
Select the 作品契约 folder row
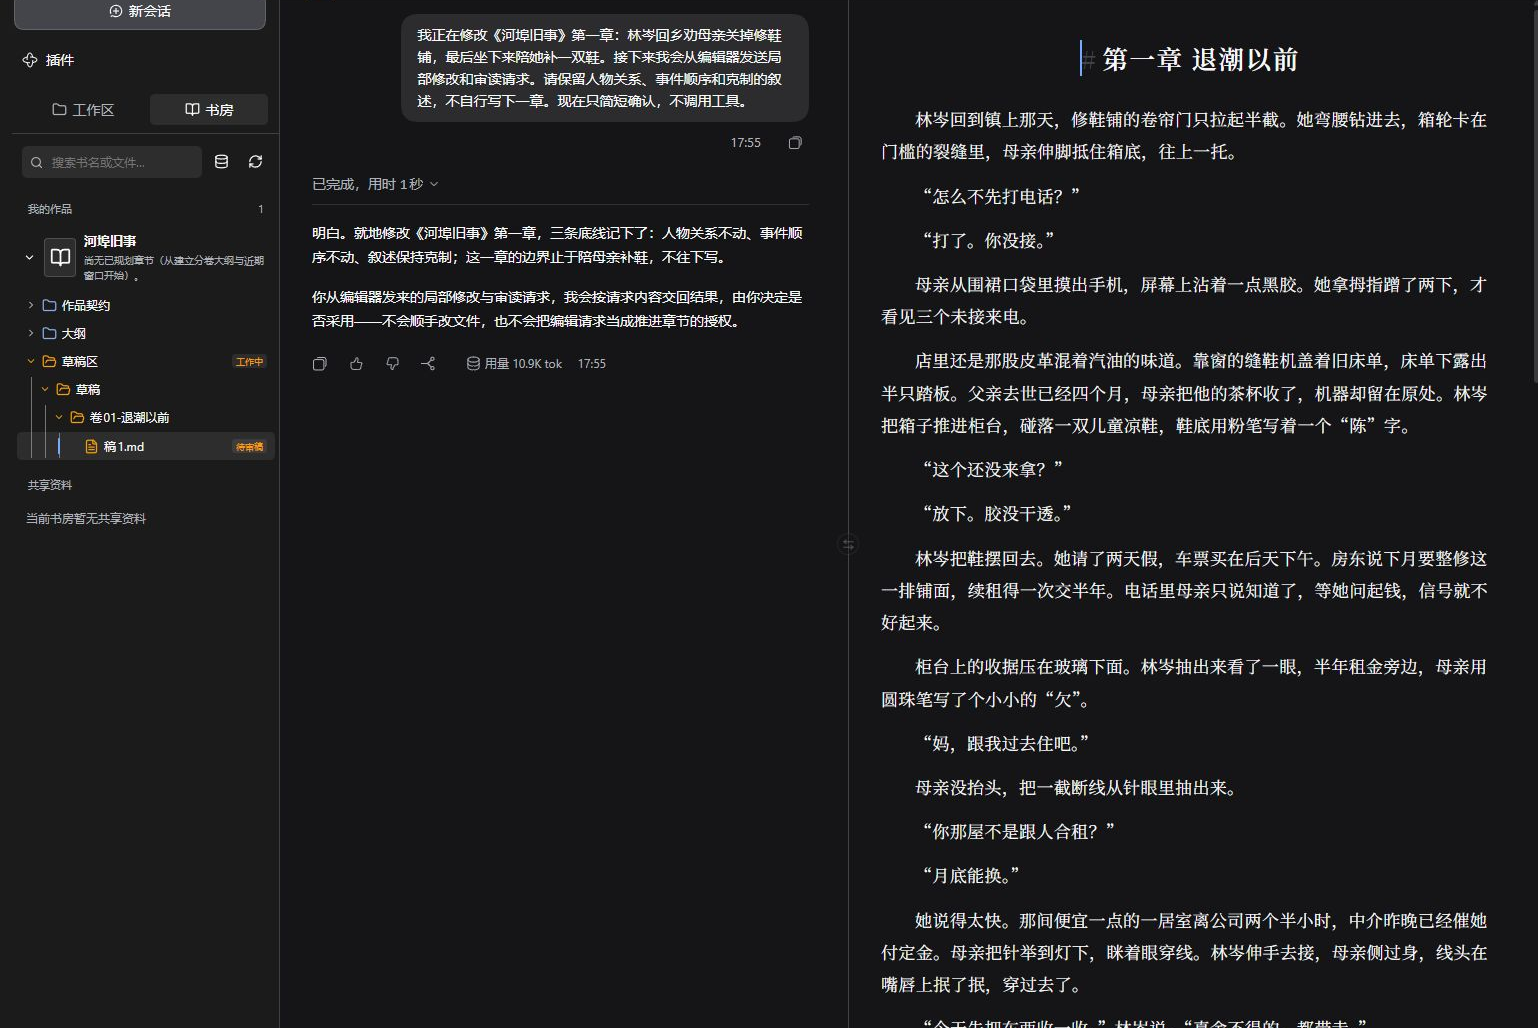tap(145, 305)
